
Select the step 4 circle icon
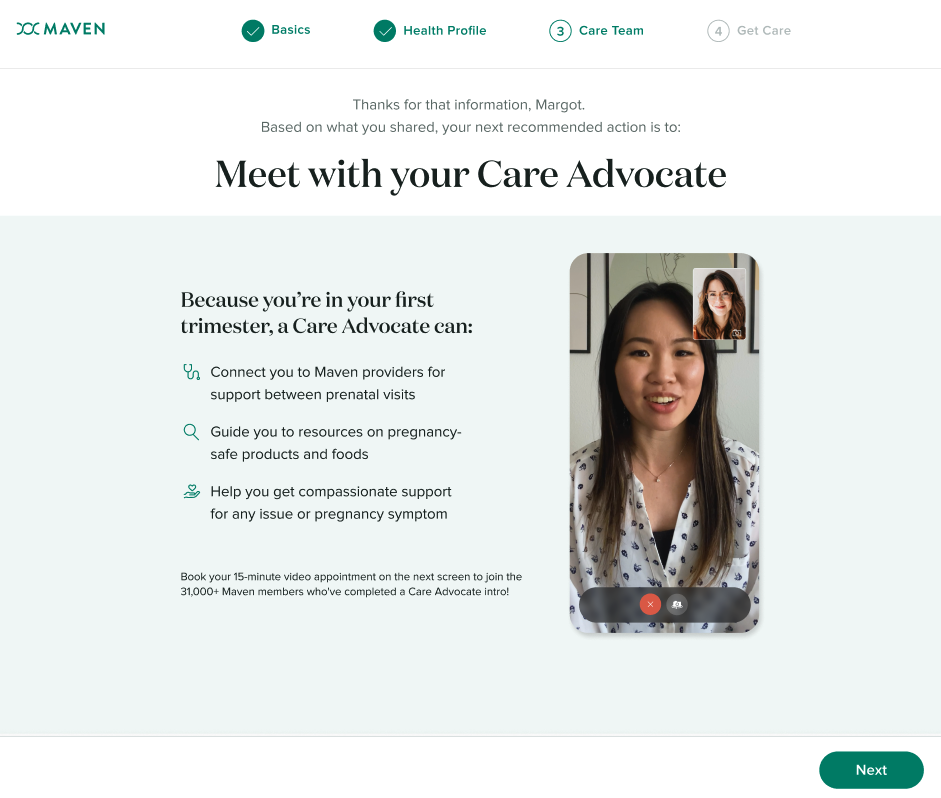click(718, 31)
